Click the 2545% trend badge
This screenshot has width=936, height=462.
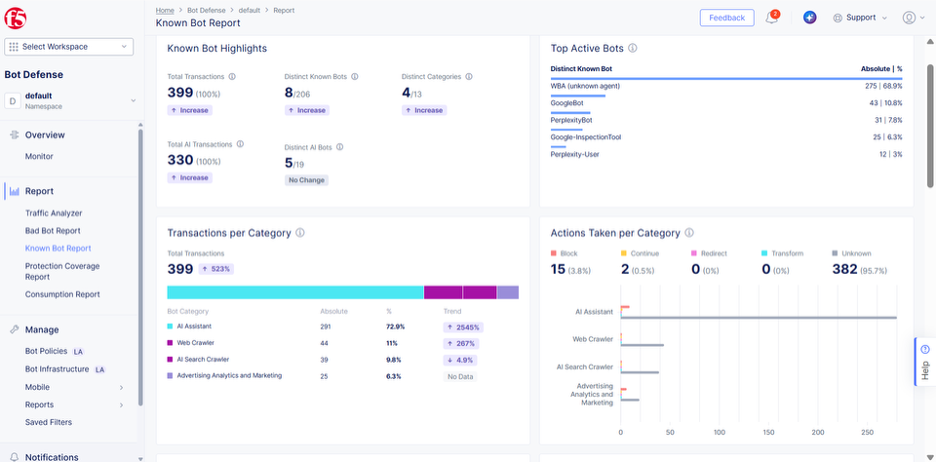pos(463,327)
